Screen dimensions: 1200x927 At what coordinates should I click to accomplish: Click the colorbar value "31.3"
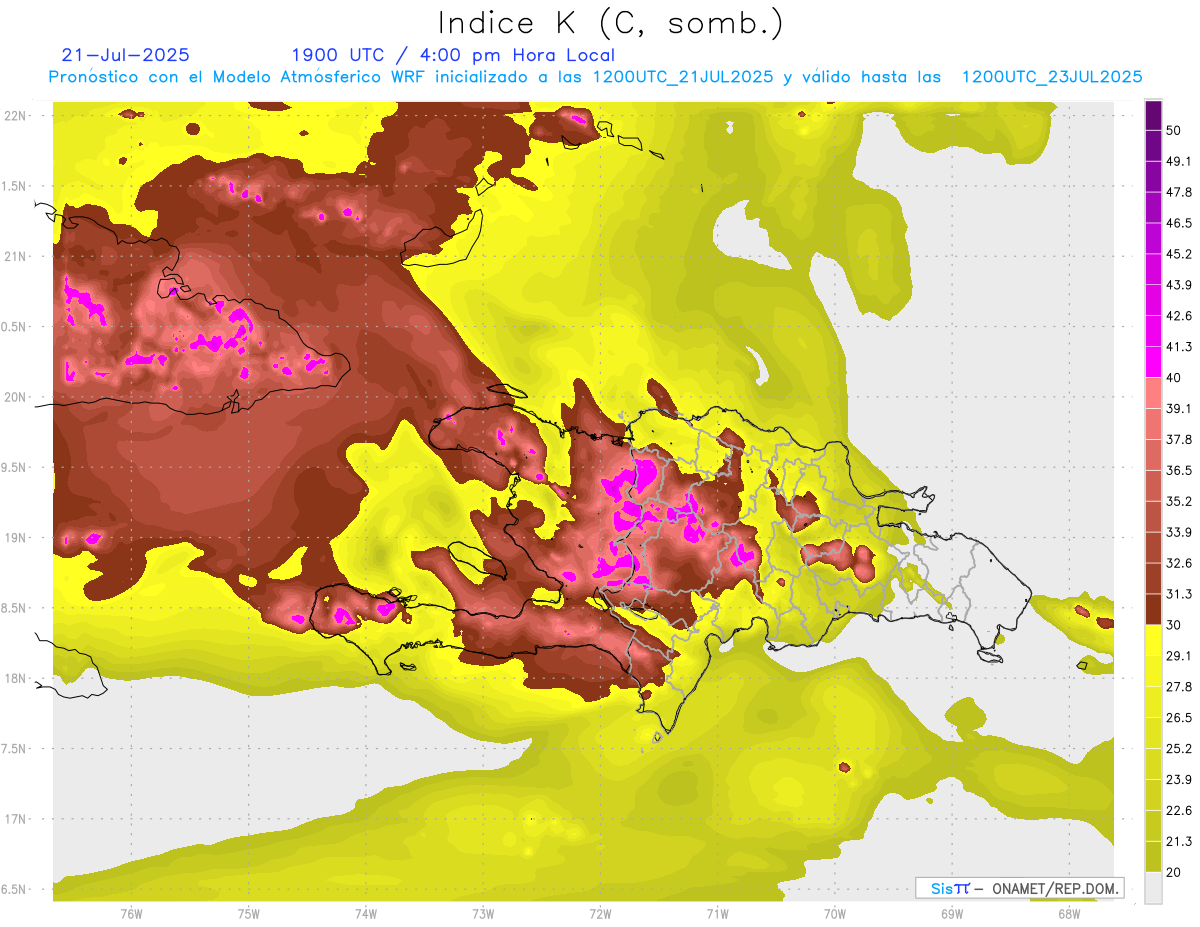(x=1179, y=594)
